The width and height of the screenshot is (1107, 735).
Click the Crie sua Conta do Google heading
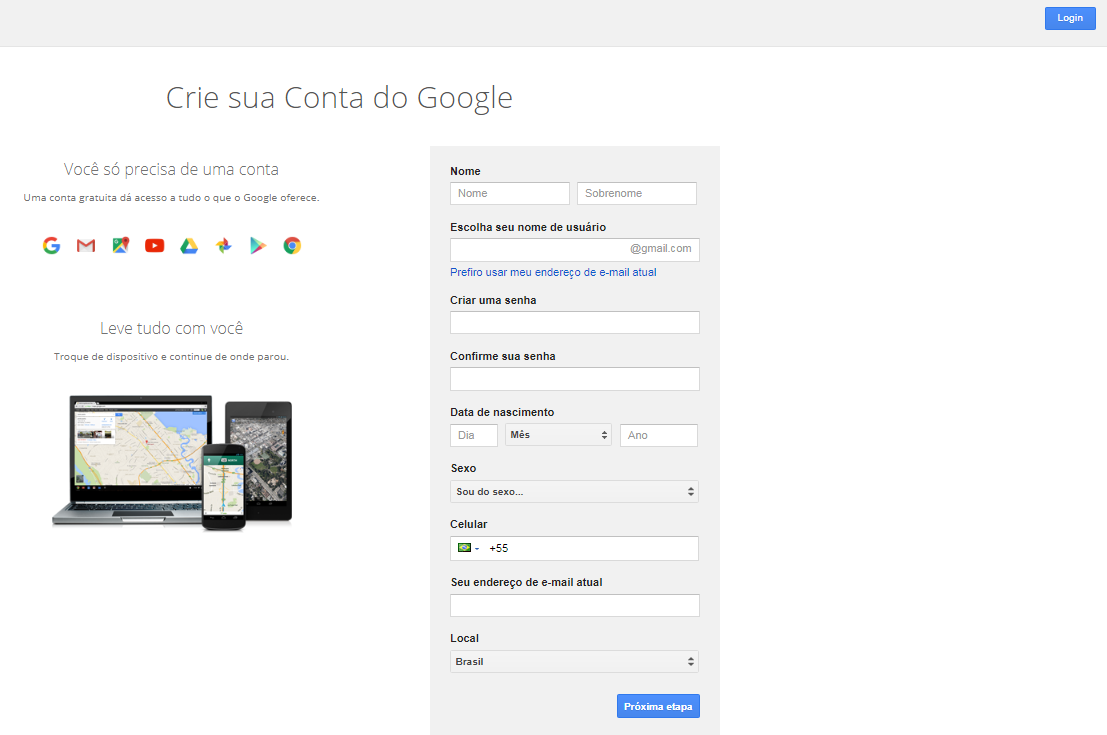[x=339, y=98]
